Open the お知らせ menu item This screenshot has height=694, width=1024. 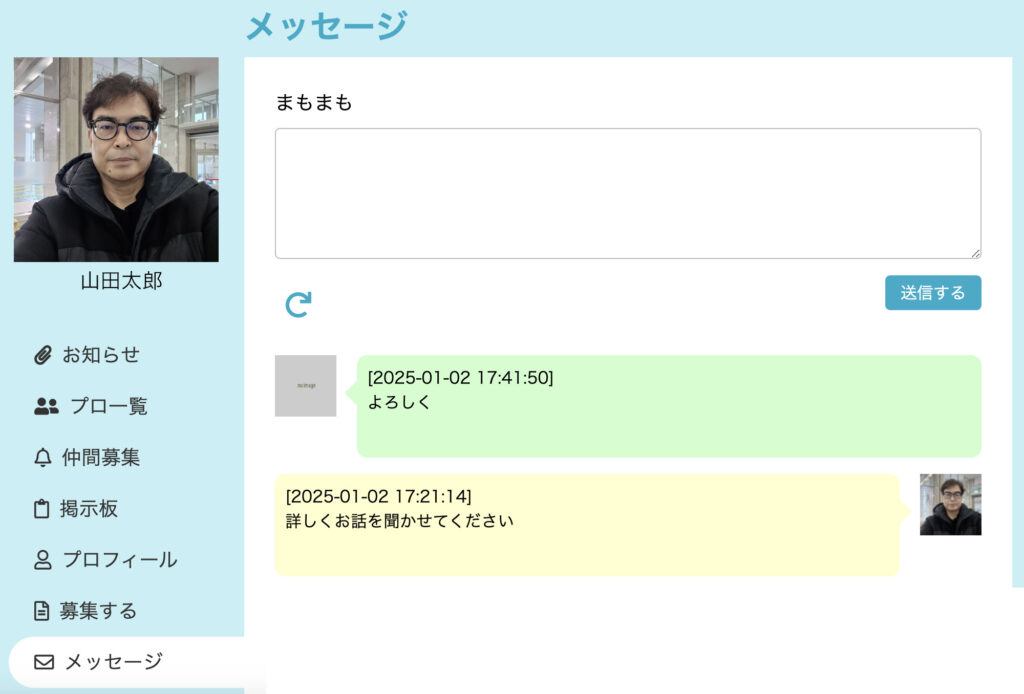pyautogui.click(x=101, y=355)
